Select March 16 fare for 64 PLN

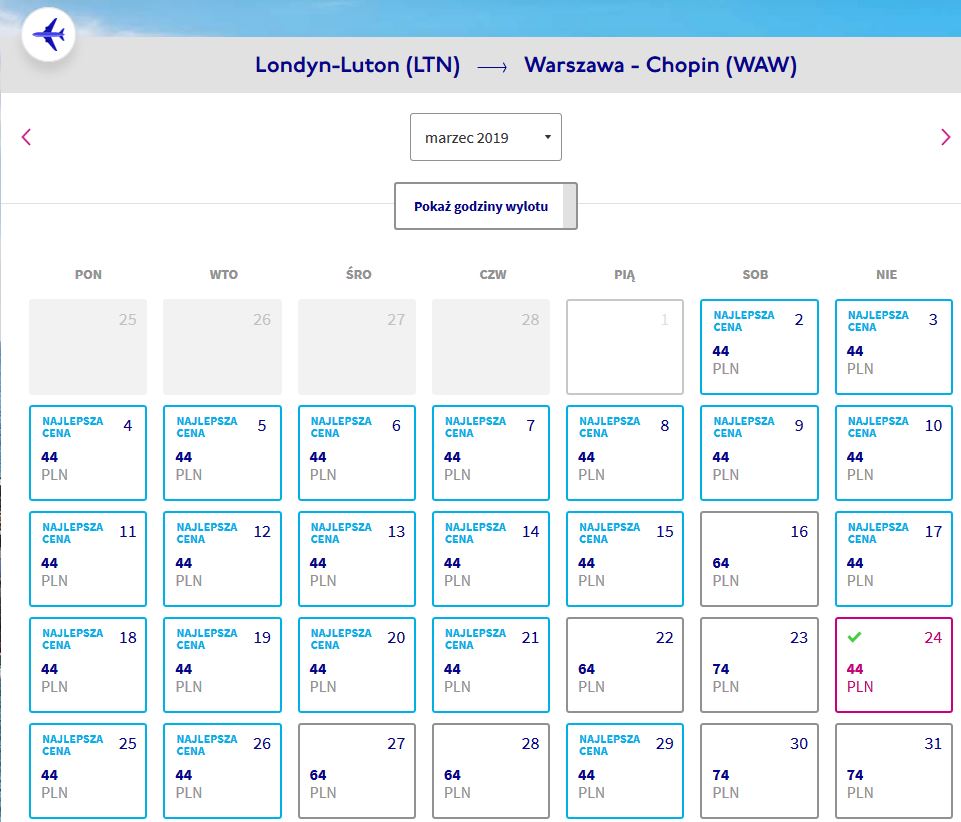[x=759, y=559]
